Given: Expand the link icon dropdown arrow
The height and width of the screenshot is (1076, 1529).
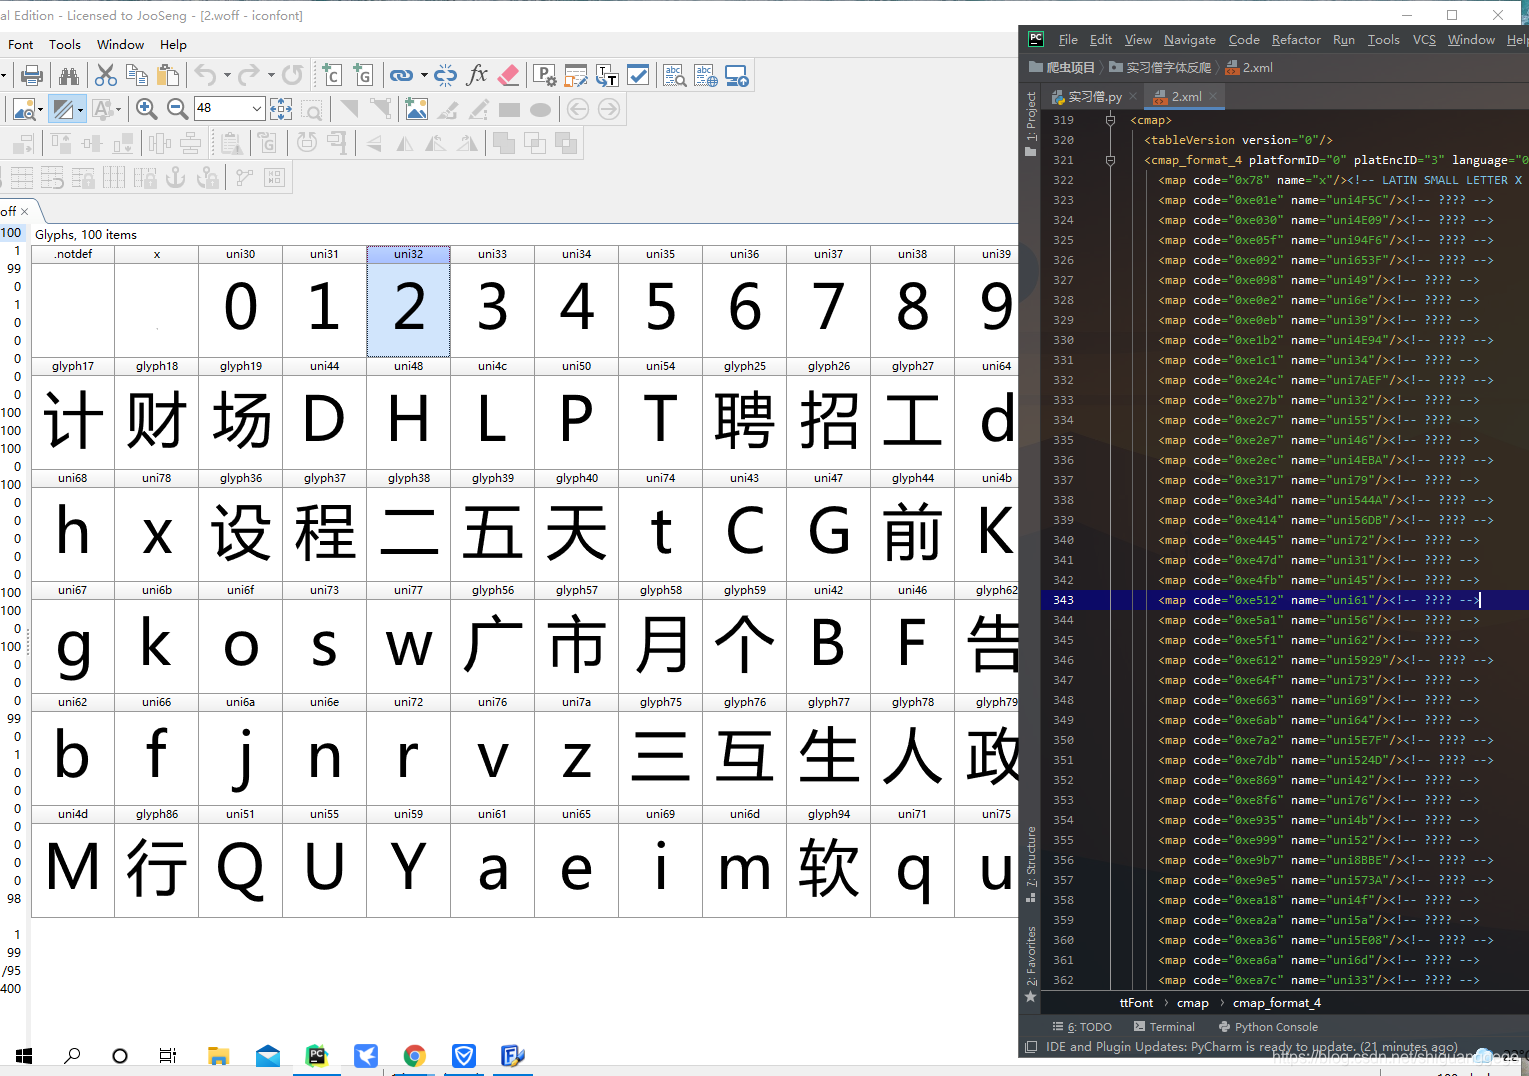Looking at the screenshot, I should [424, 75].
